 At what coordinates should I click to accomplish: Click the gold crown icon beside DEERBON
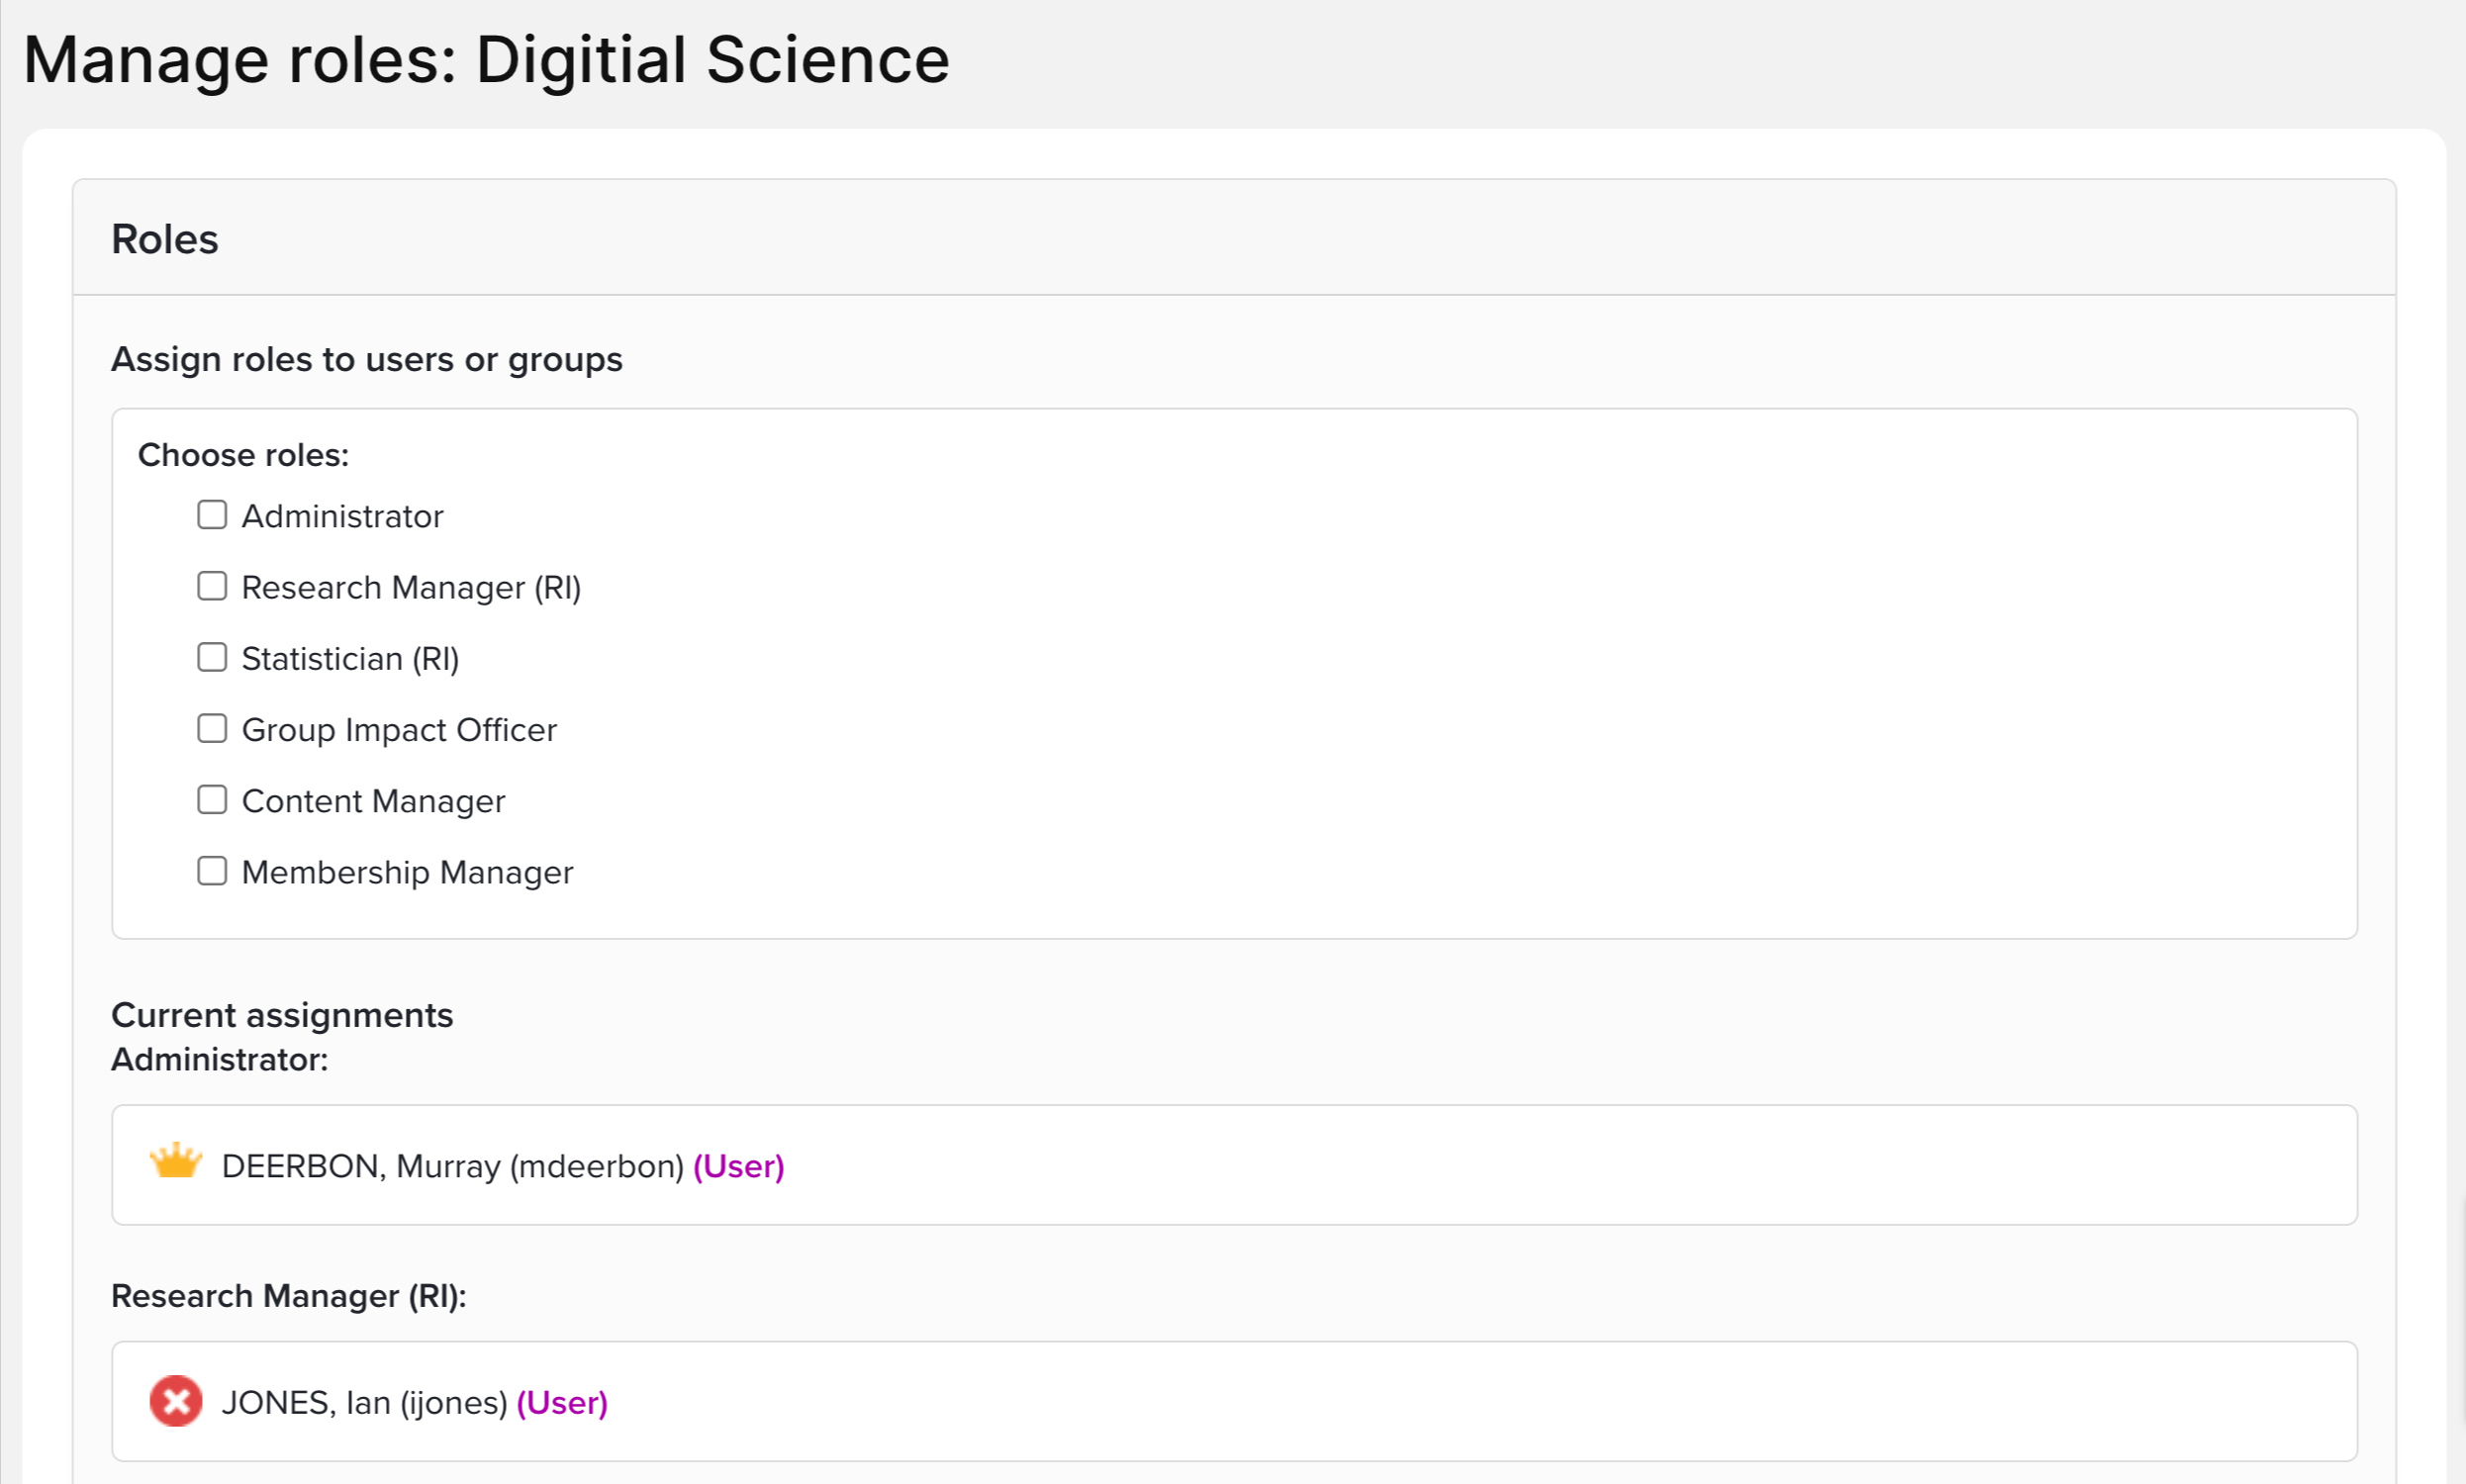coord(175,1163)
